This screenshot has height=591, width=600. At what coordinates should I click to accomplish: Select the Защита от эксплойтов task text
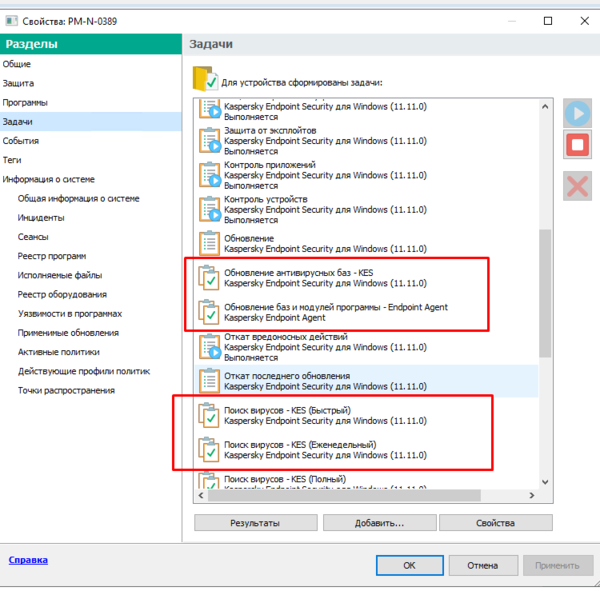point(270,131)
